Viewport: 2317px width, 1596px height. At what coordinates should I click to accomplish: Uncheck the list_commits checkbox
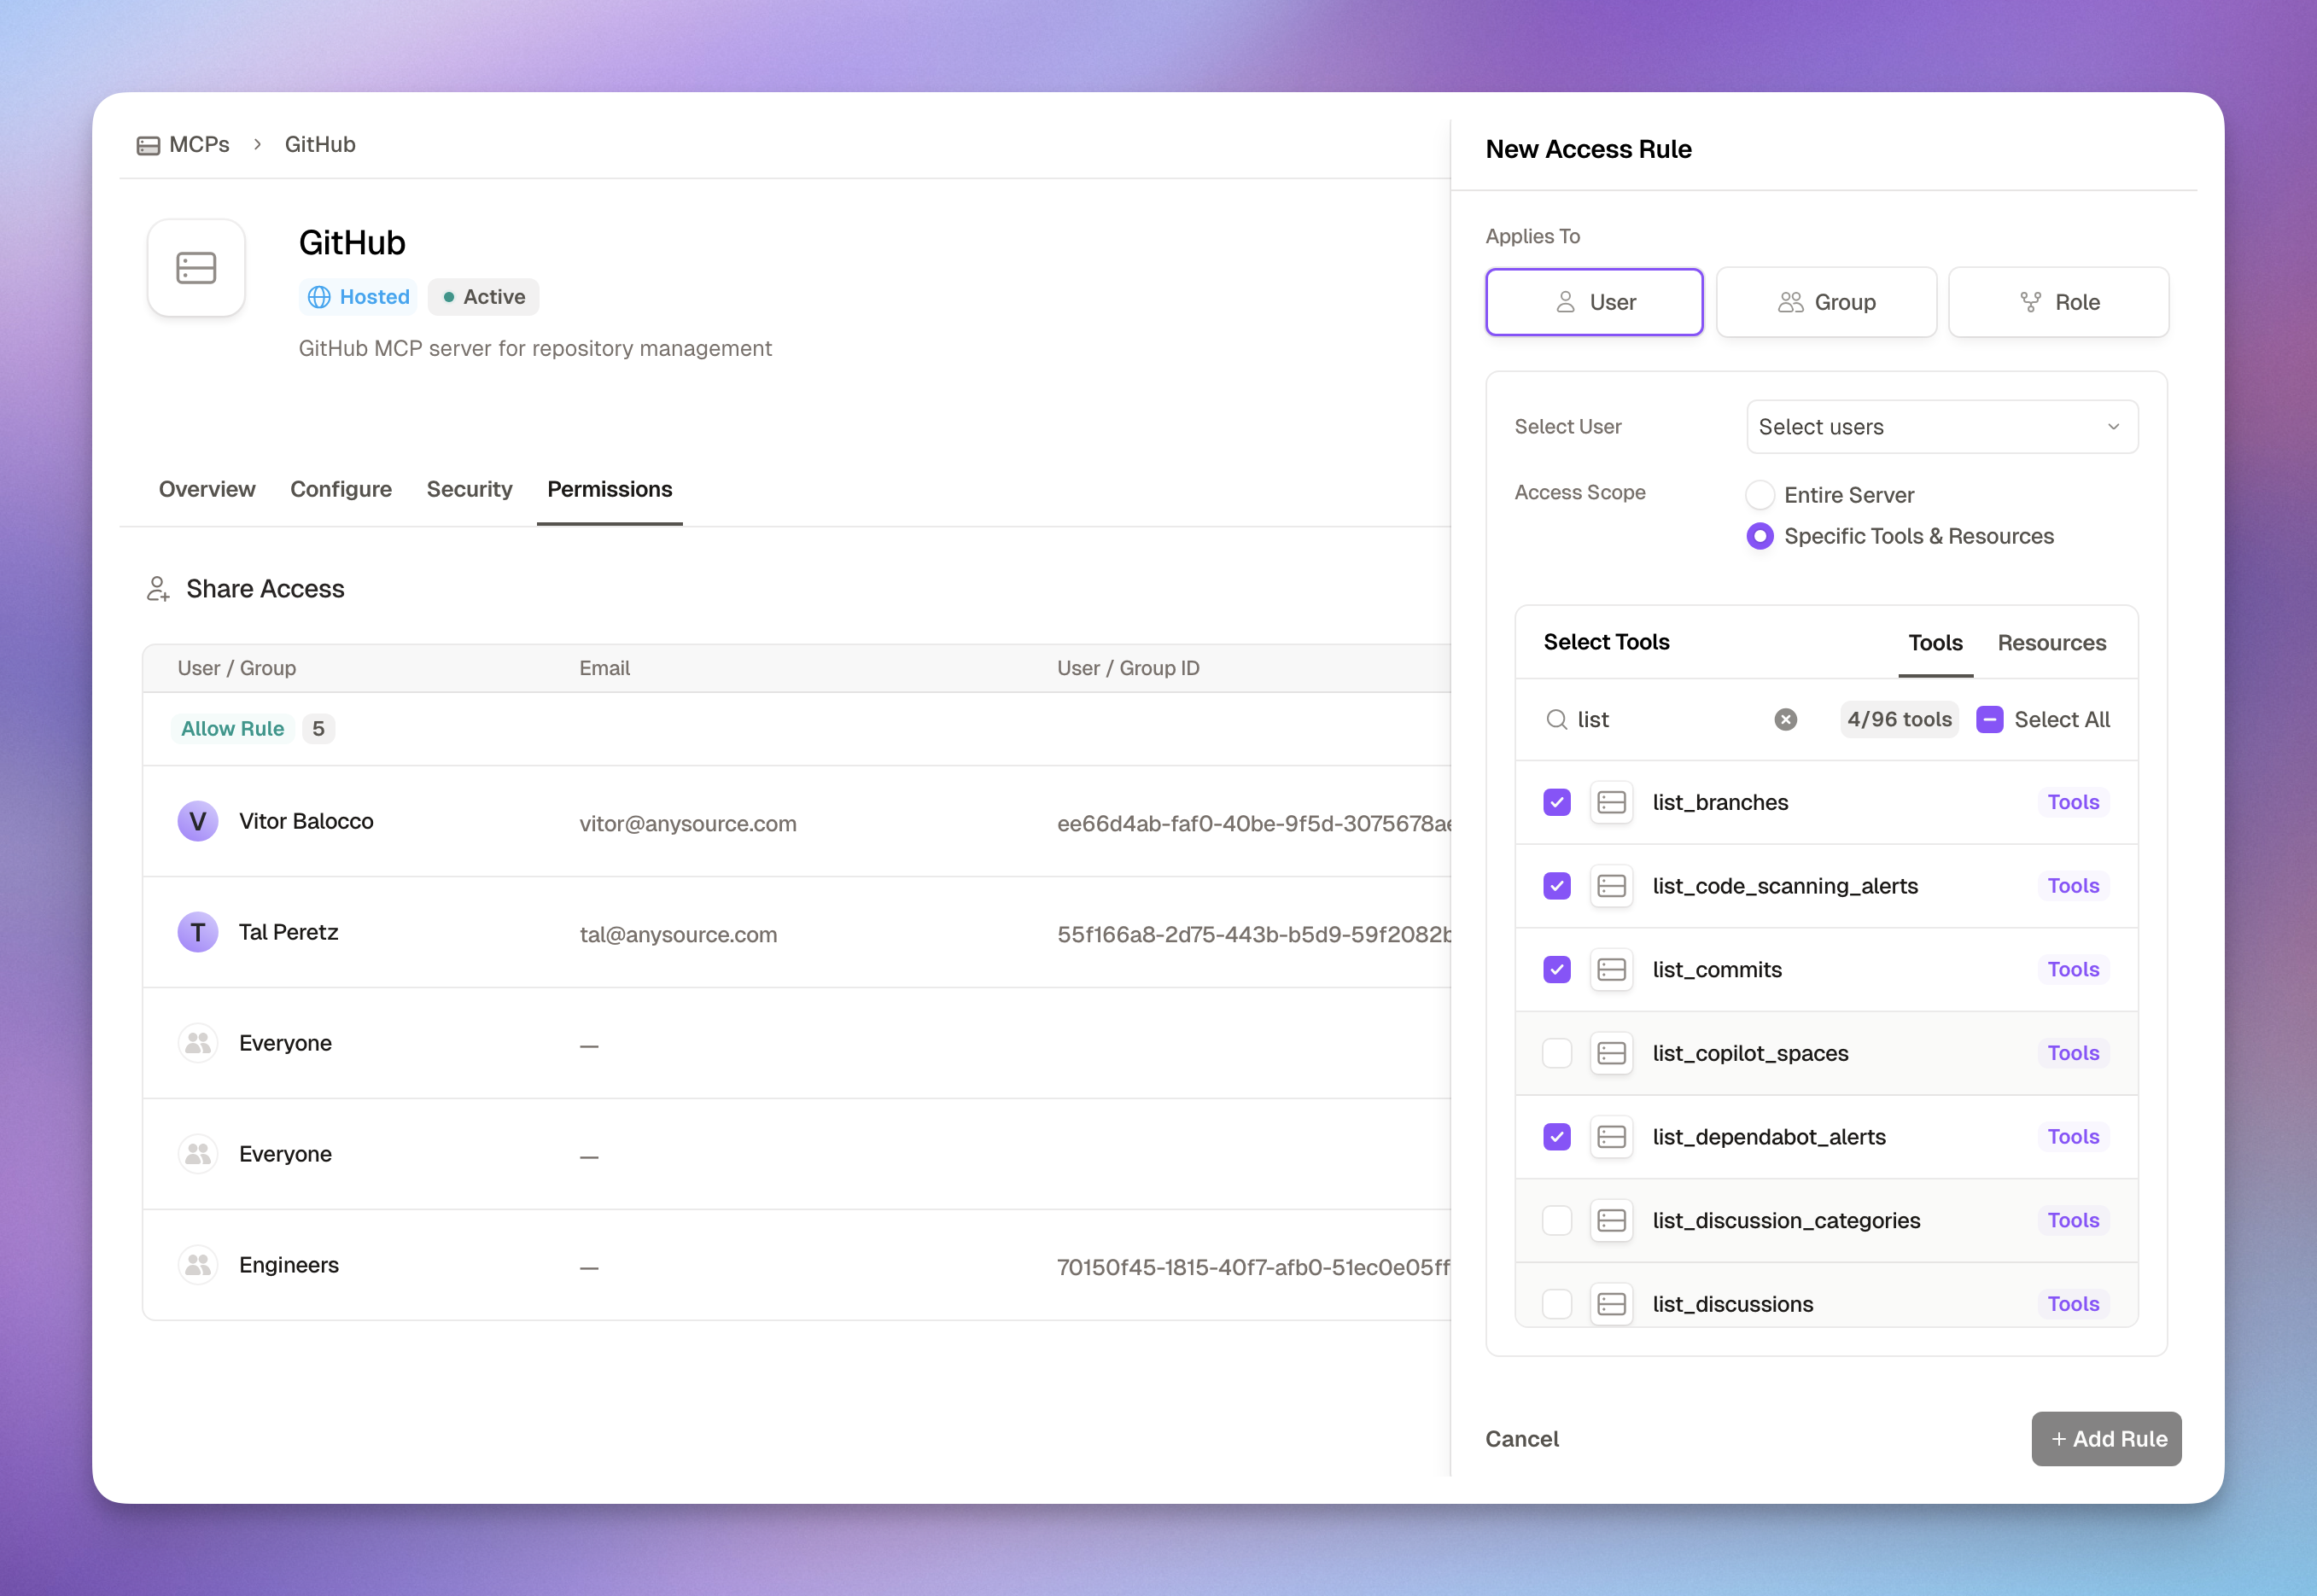1557,969
